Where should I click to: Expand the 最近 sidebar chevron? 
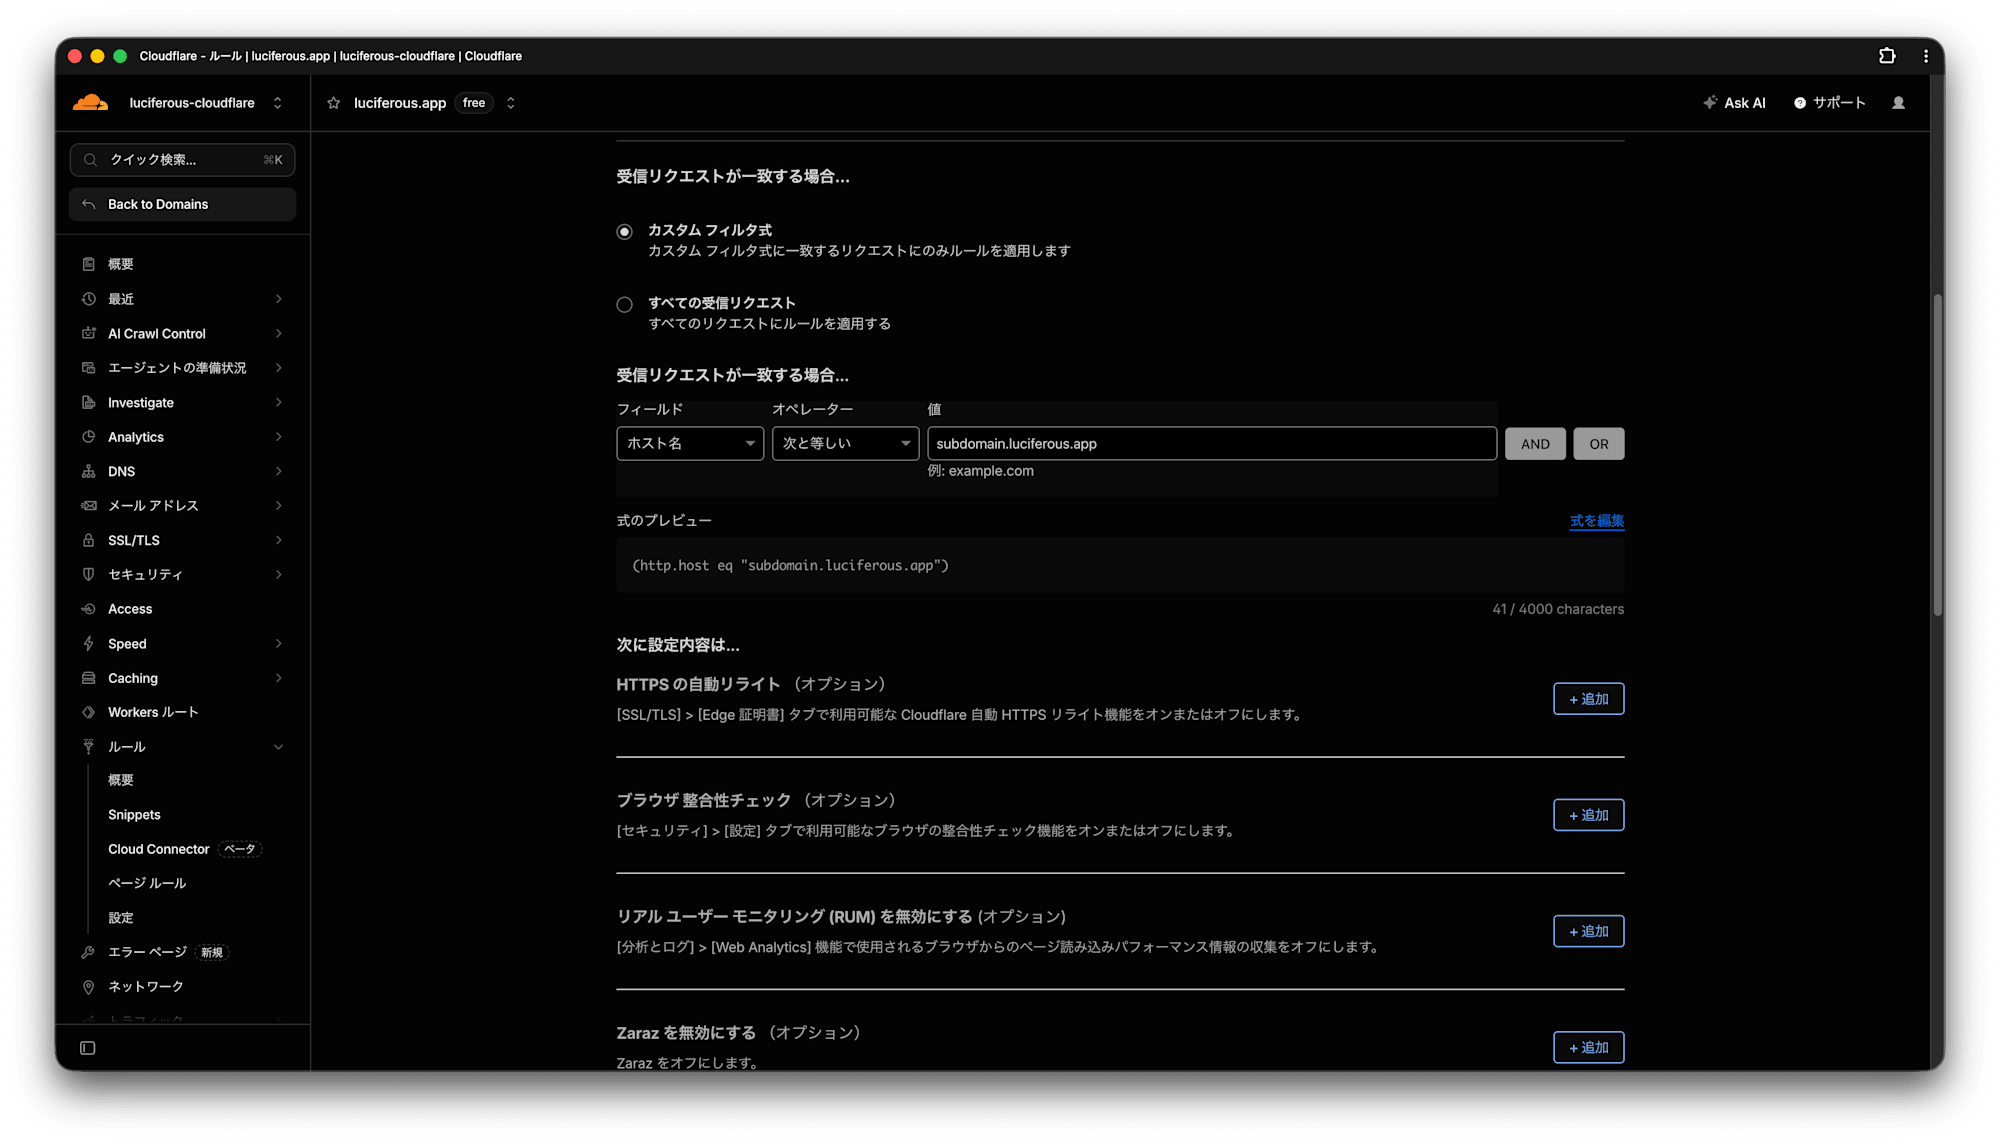click(279, 299)
